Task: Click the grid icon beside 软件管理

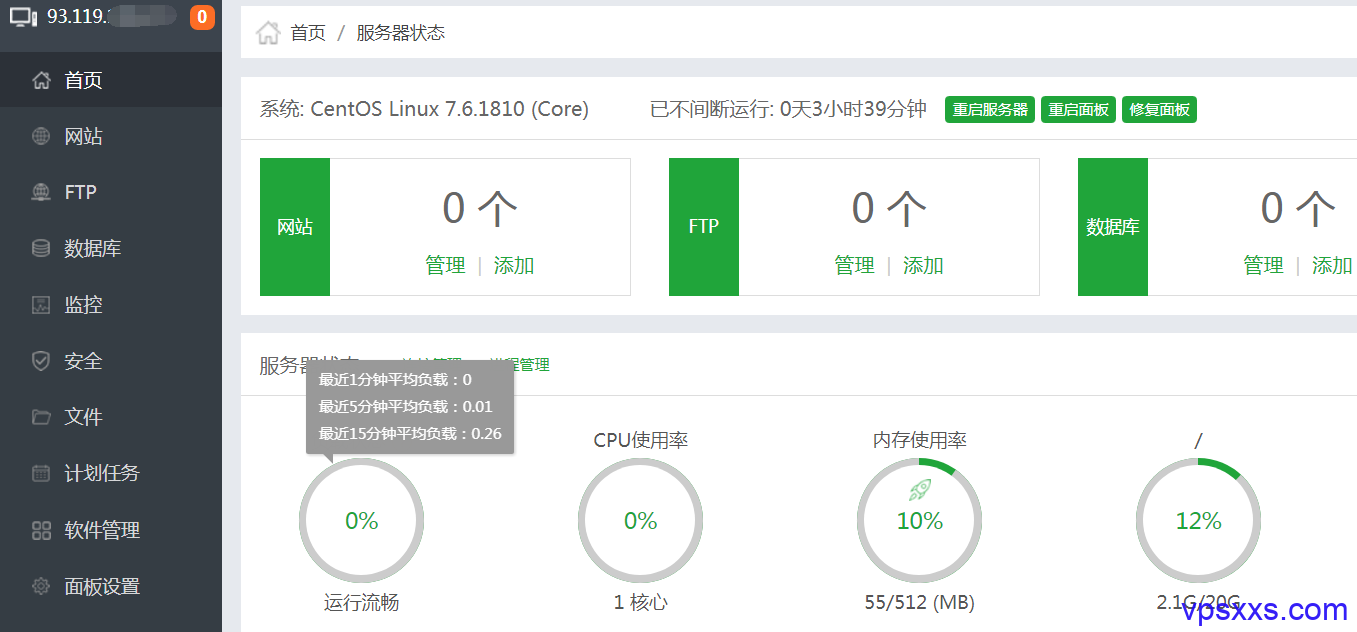Action: pyautogui.click(x=41, y=530)
